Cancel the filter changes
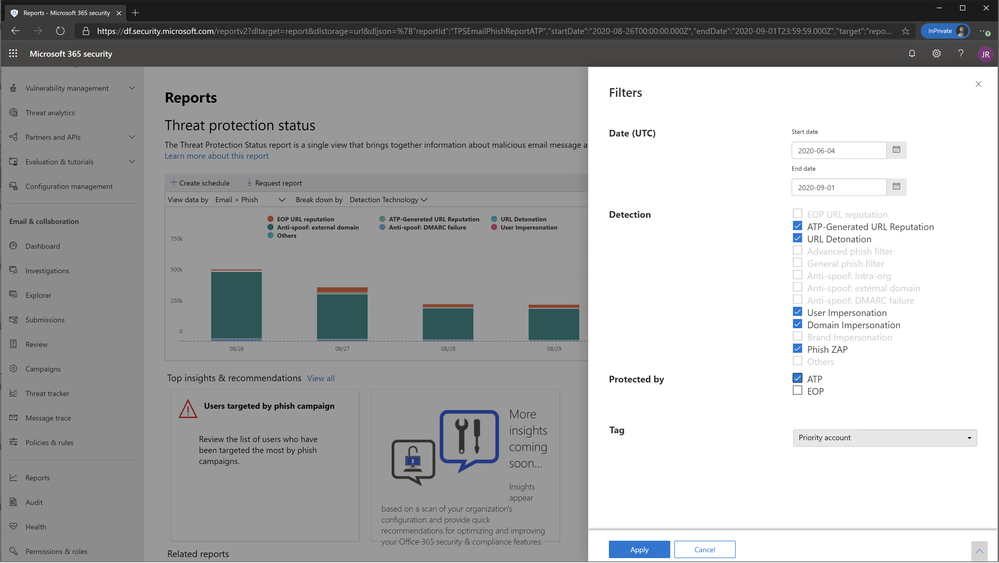The height and width of the screenshot is (563, 999). coord(705,549)
